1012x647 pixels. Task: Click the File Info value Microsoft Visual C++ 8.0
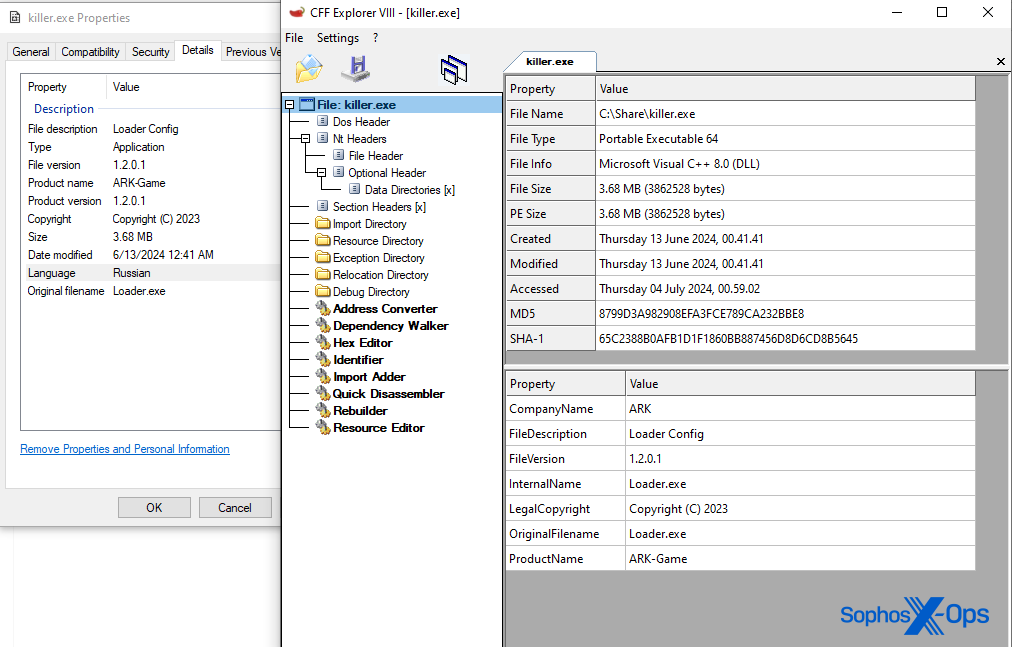(x=785, y=164)
